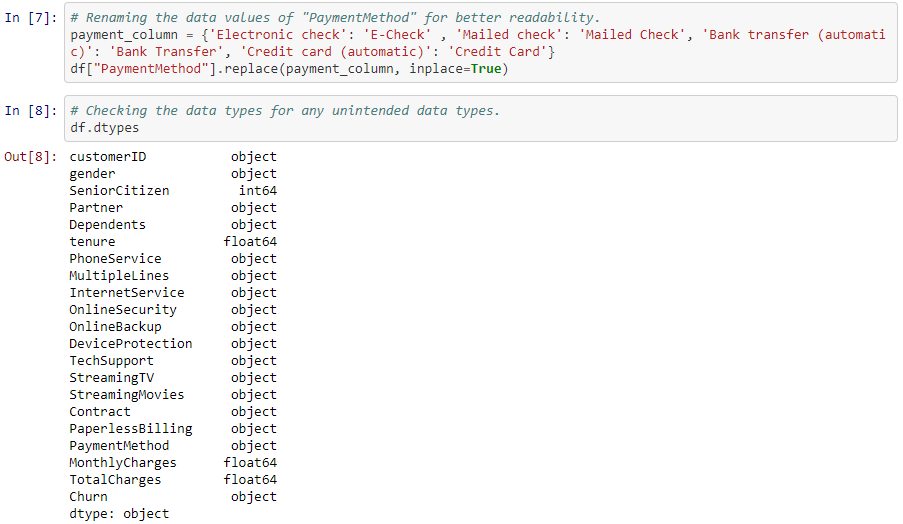Click the df.dtypes code line
Image resolution: width=903 pixels, height=524 pixels.
[x=105, y=128]
